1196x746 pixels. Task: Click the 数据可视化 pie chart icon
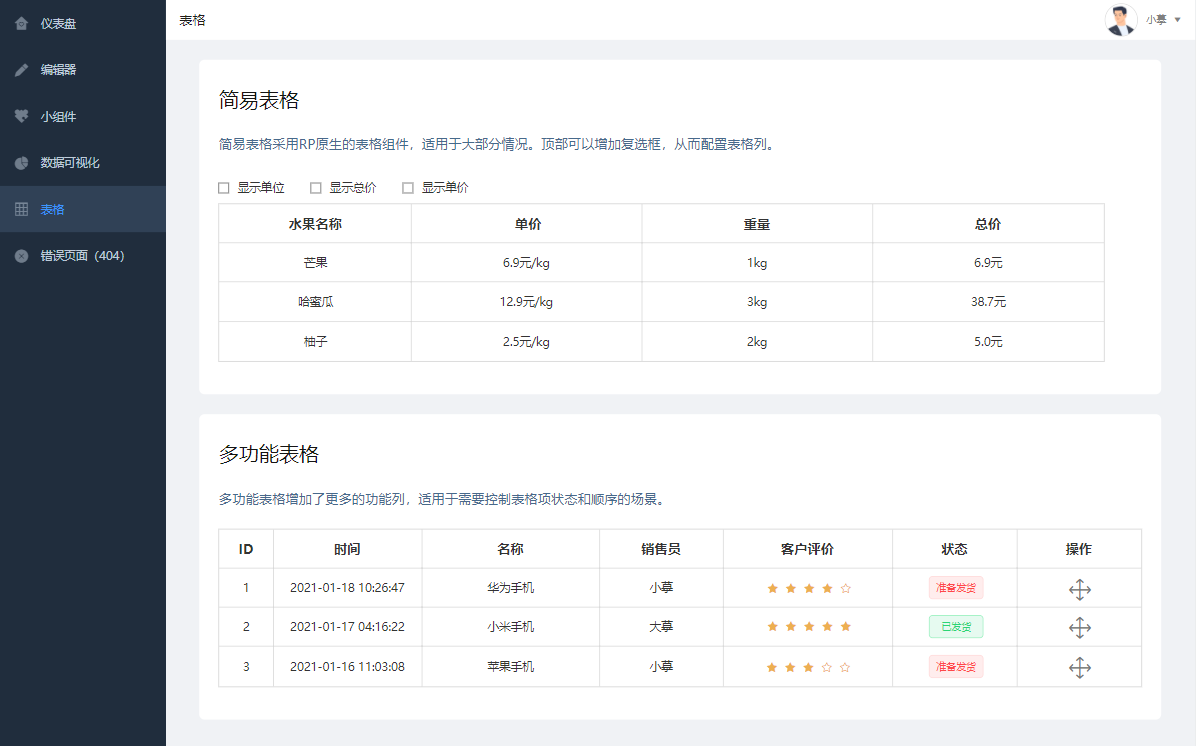pyautogui.click(x=22, y=163)
